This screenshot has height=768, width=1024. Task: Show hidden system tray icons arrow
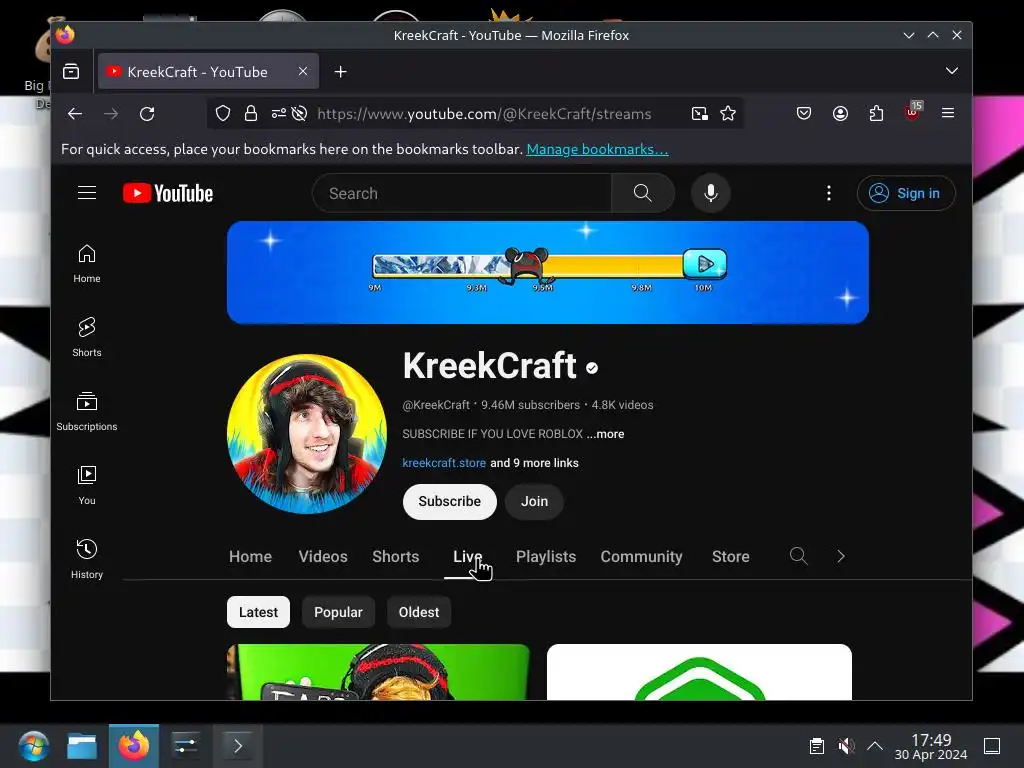click(x=875, y=745)
